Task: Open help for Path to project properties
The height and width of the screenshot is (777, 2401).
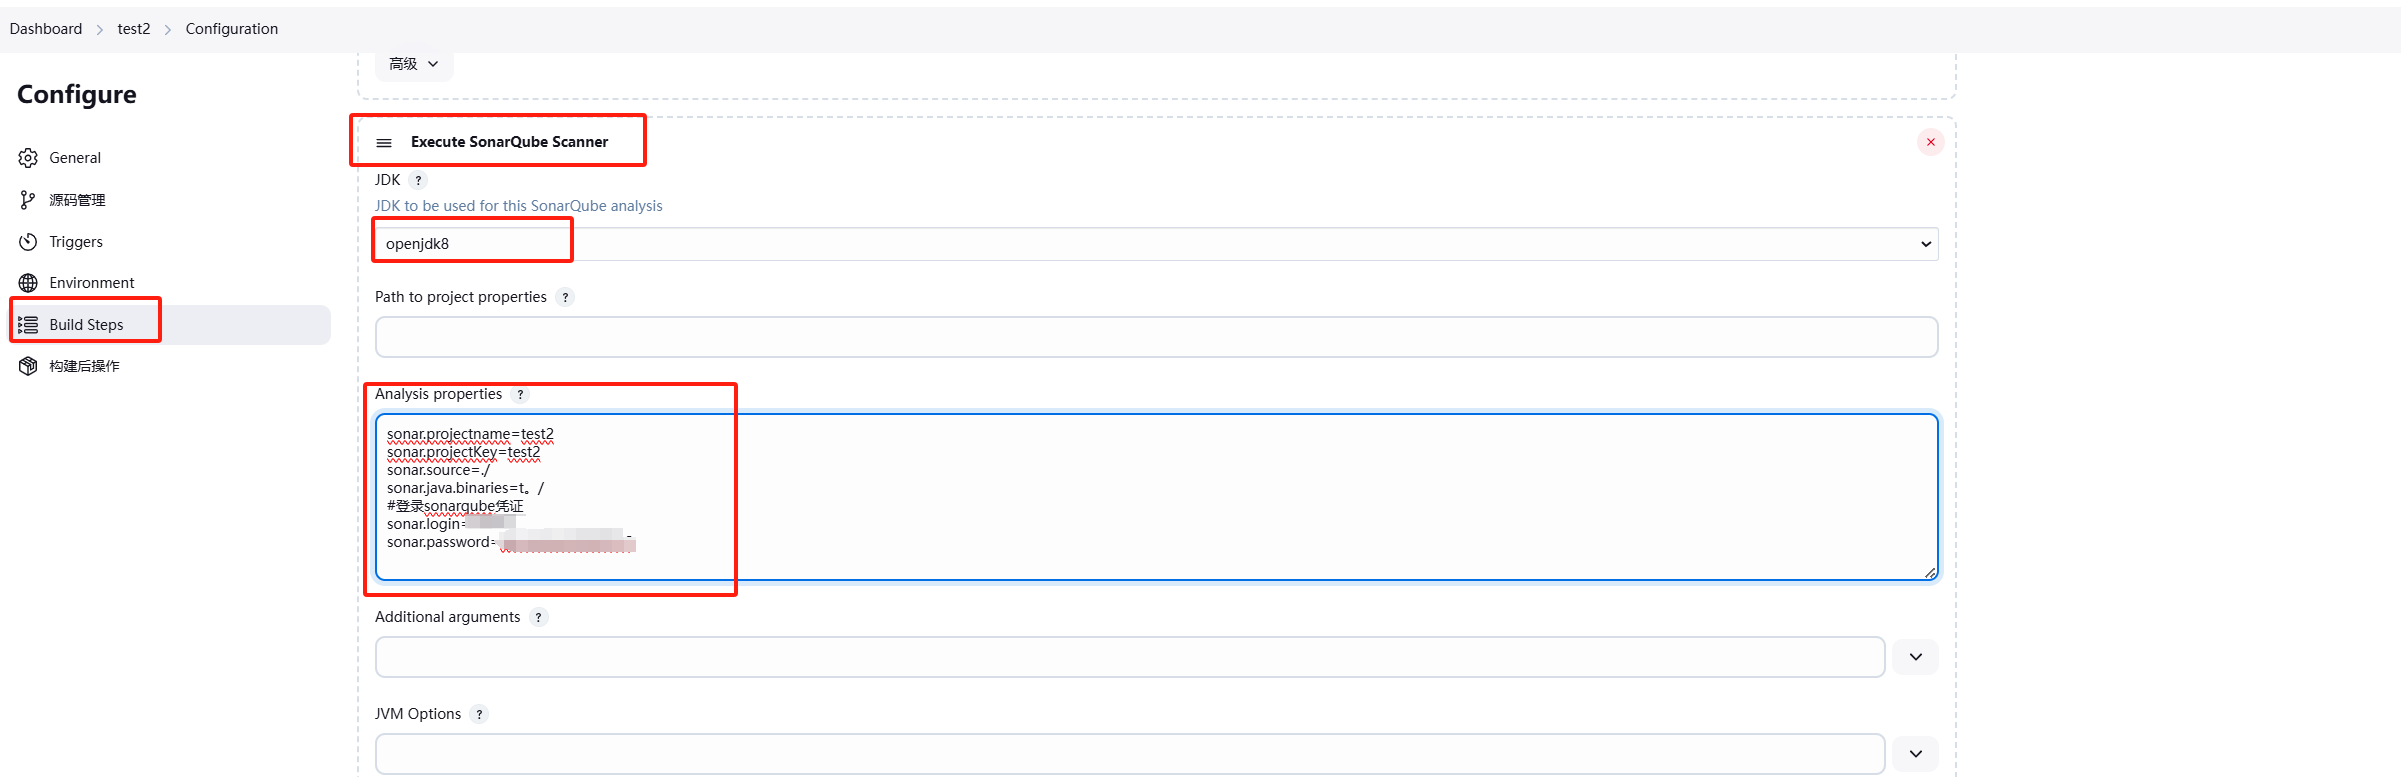Action: pos(565,297)
